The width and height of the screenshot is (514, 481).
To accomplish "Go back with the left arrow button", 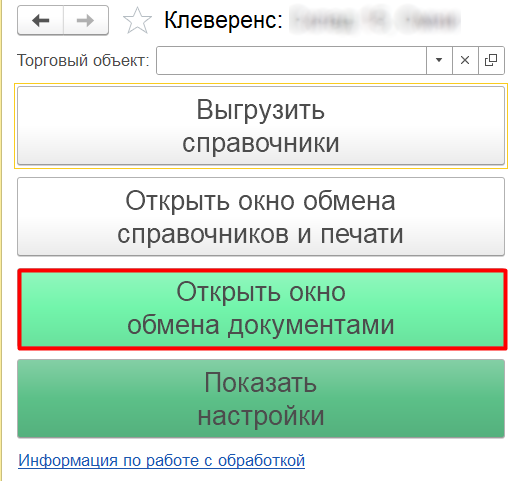I will [40, 20].
